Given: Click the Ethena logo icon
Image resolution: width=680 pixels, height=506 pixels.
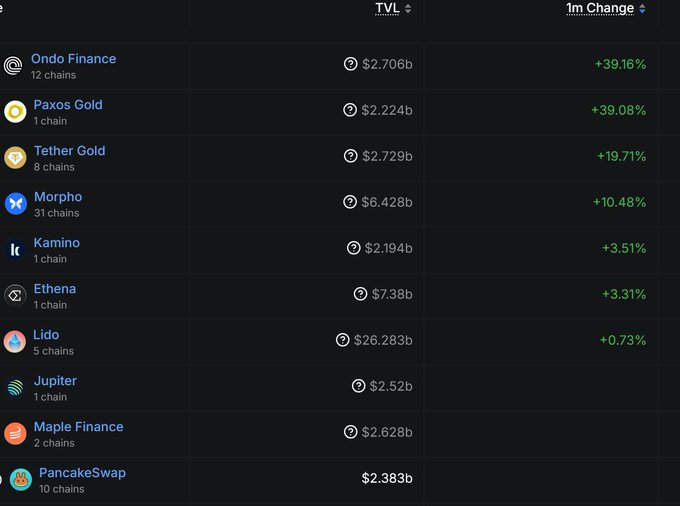Looking at the screenshot, I should 15,296.
